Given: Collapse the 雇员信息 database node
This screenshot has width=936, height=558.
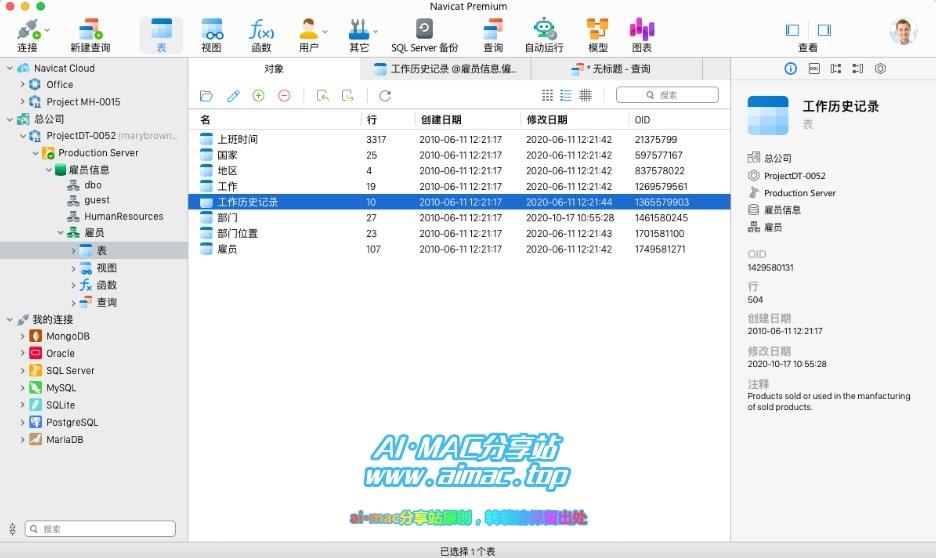Looking at the screenshot, I should (48, 170).
